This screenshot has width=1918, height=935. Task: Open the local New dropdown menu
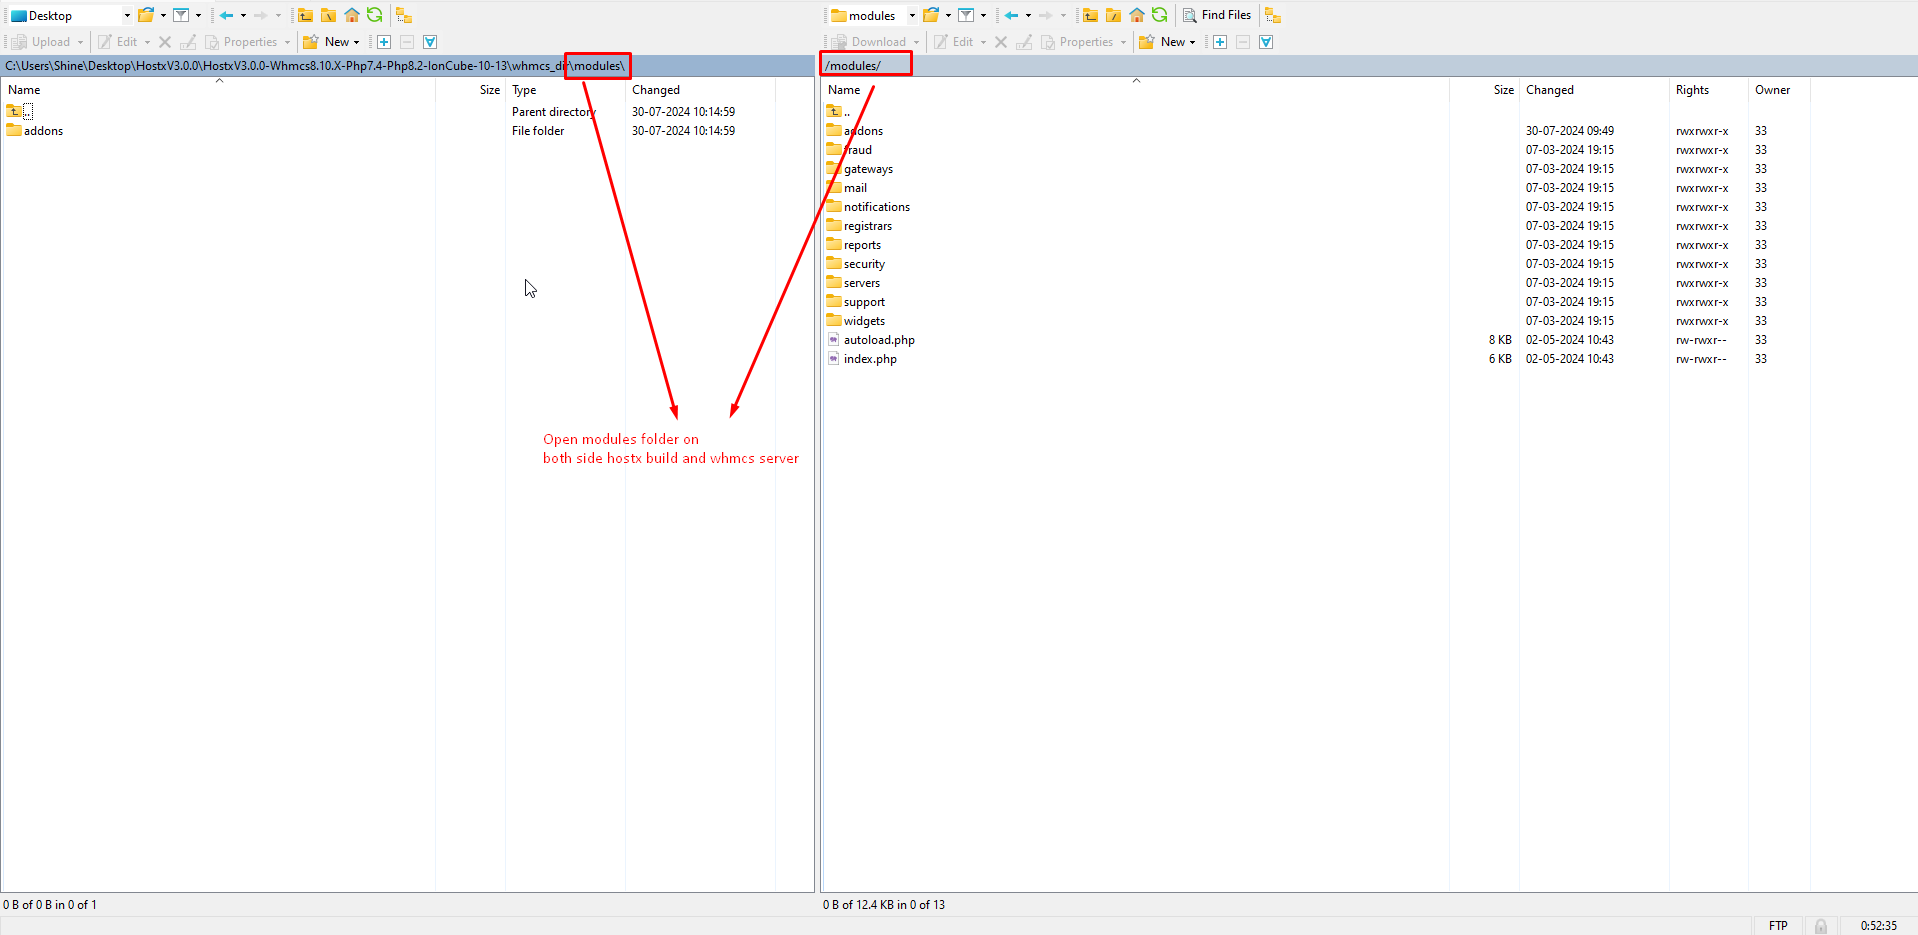tap(356, 43)
